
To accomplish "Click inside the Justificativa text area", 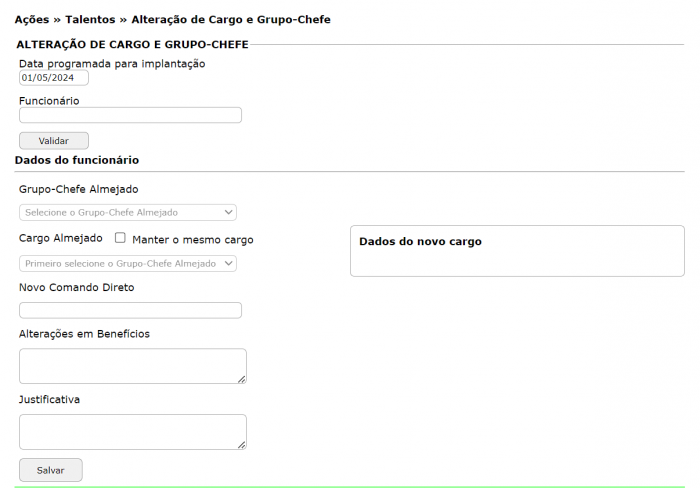I will [132, 431].
